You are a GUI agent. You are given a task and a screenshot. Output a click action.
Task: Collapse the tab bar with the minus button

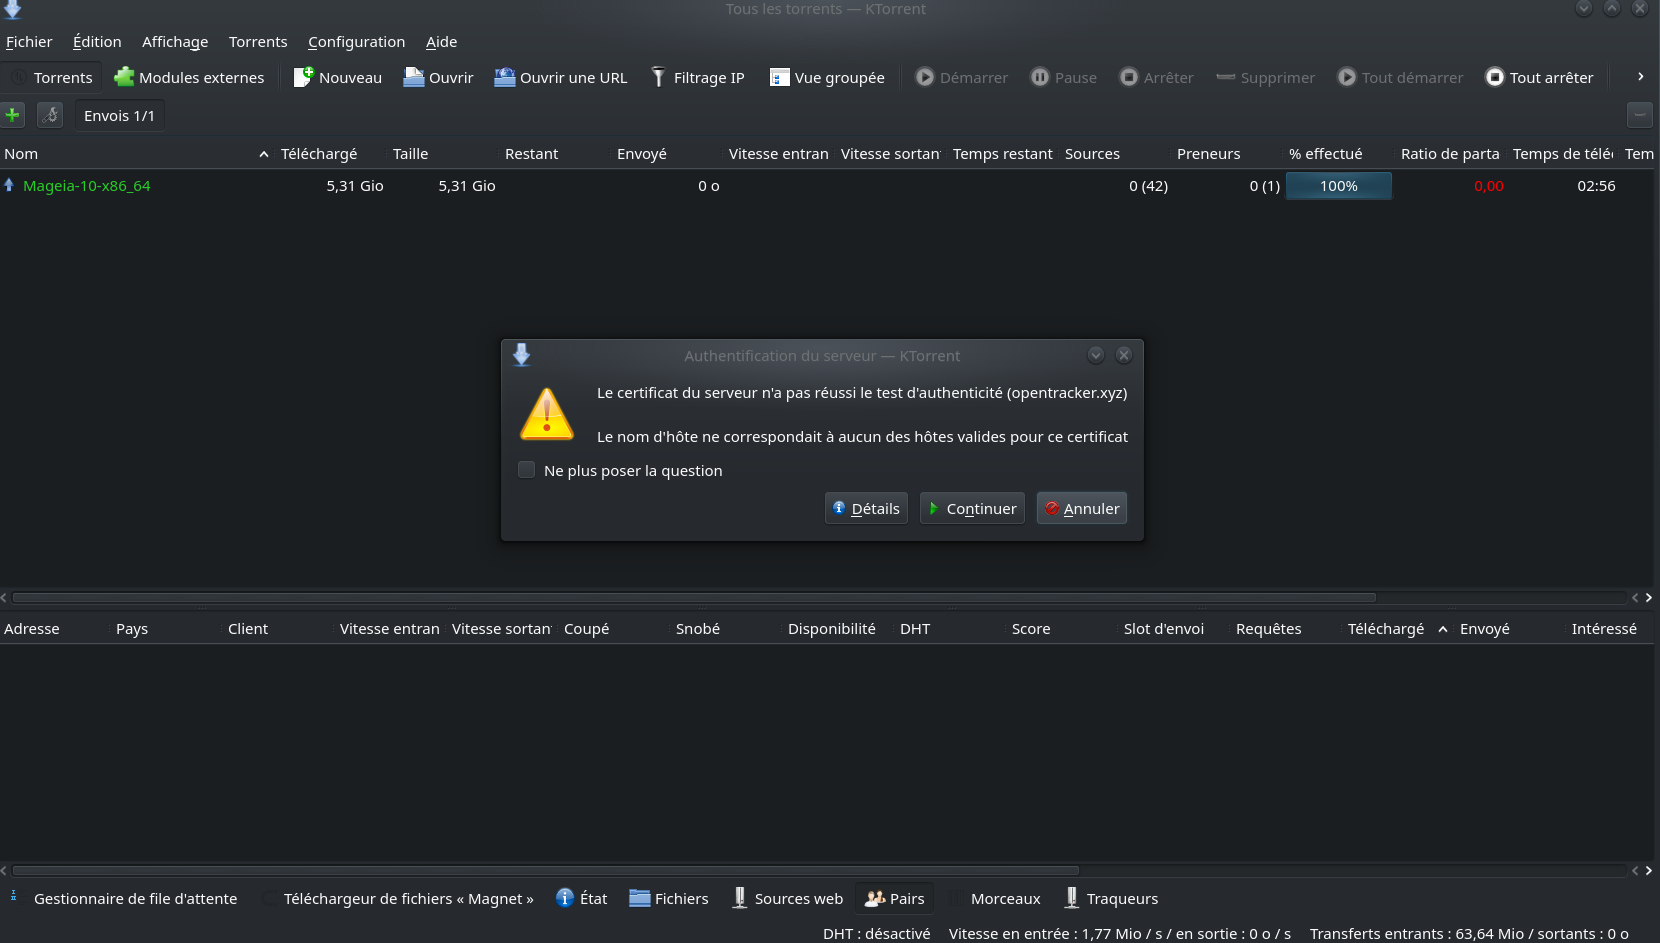(1640, 115)
